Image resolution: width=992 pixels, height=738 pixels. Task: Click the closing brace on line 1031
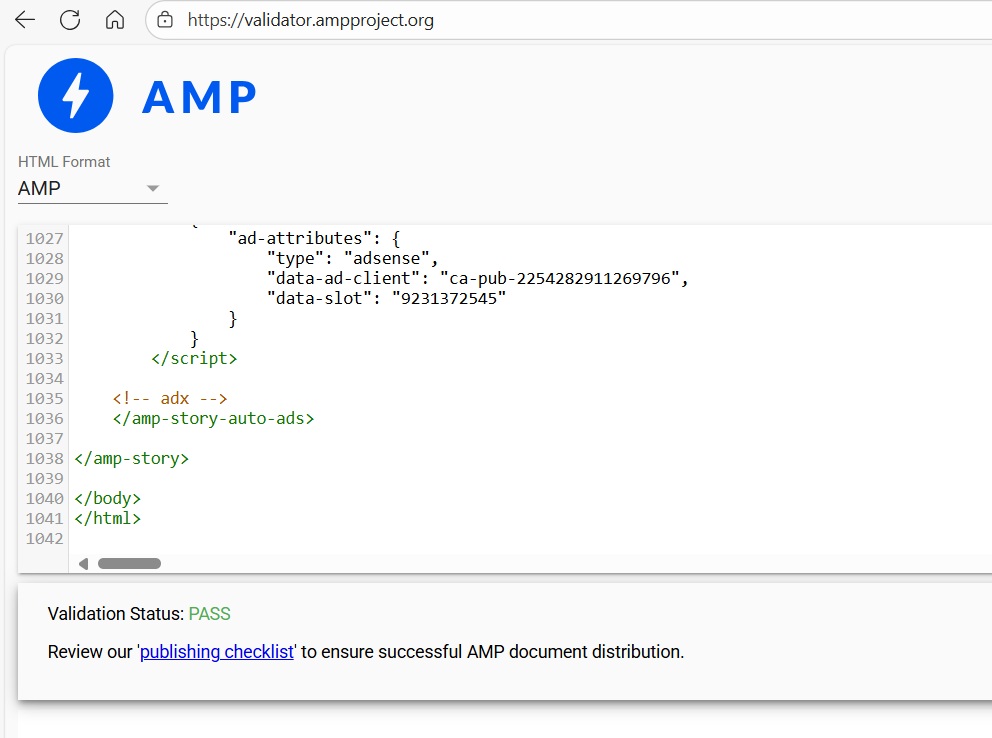click(x=233, y=319)
